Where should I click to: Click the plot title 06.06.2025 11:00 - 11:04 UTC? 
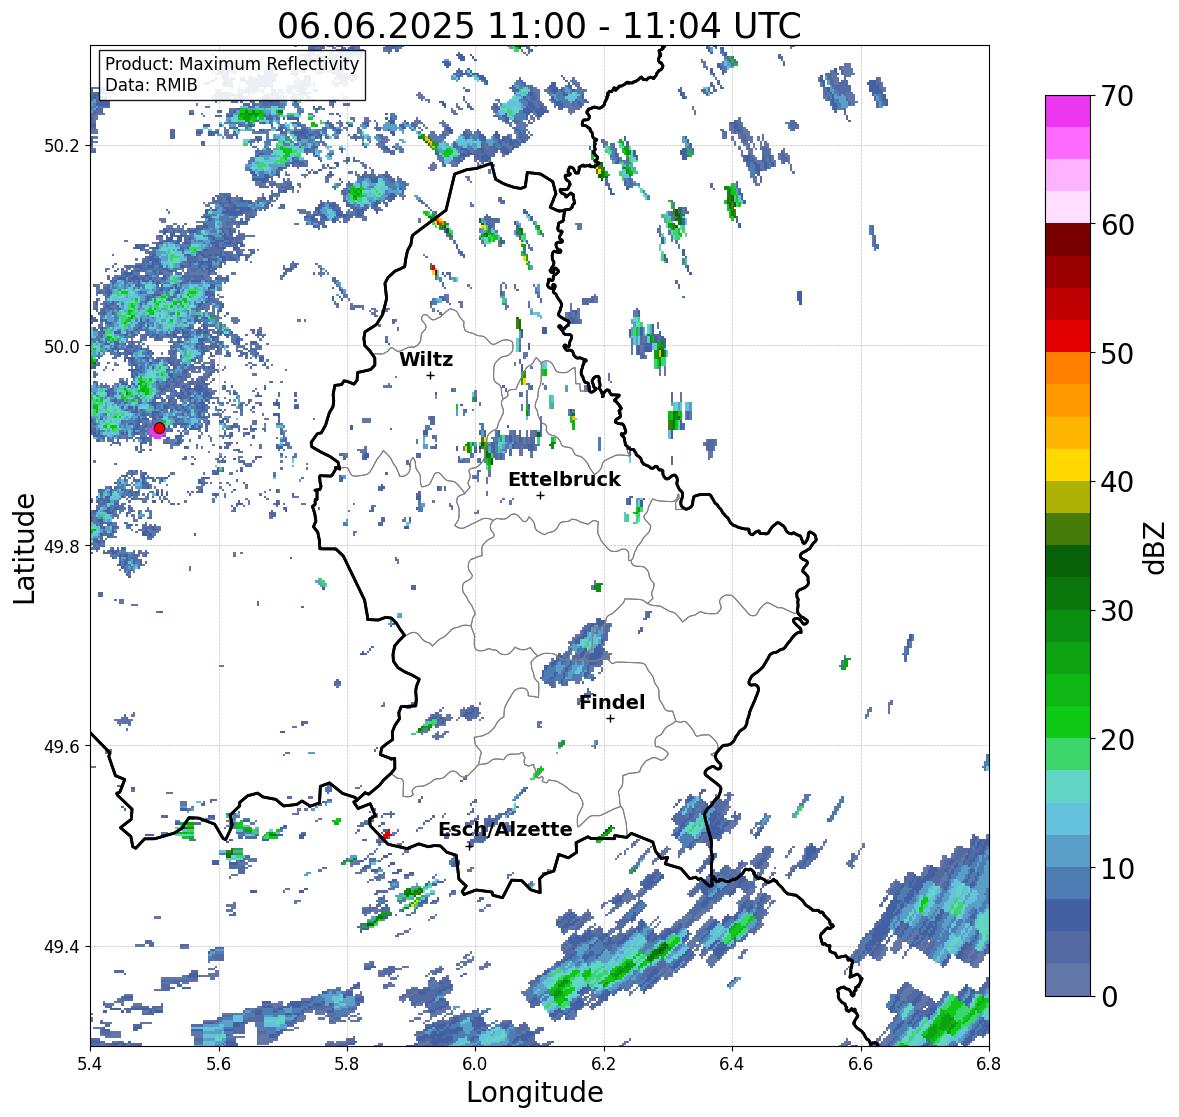pyautogui.click(x=539, y=26)
